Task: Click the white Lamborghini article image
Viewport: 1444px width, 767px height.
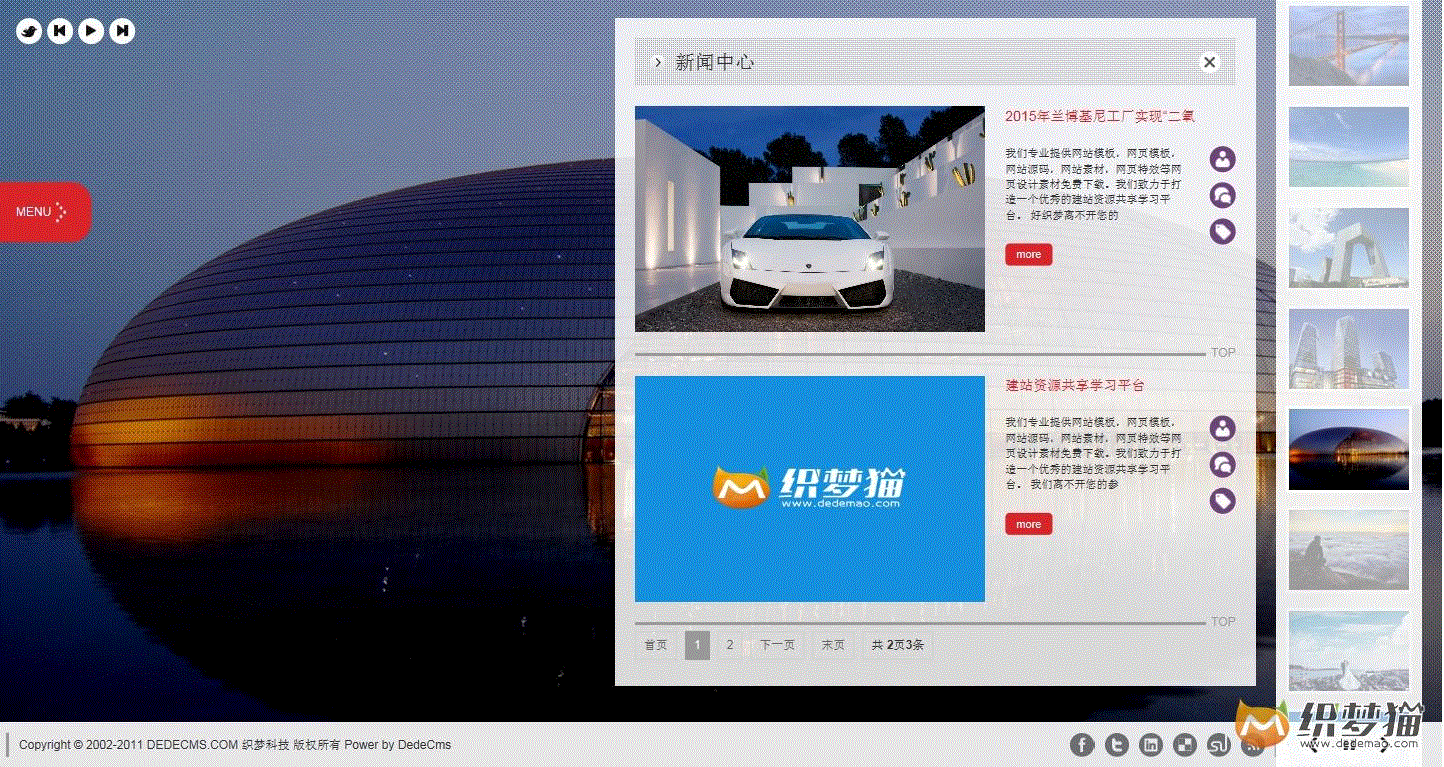Action: point(810,219)
